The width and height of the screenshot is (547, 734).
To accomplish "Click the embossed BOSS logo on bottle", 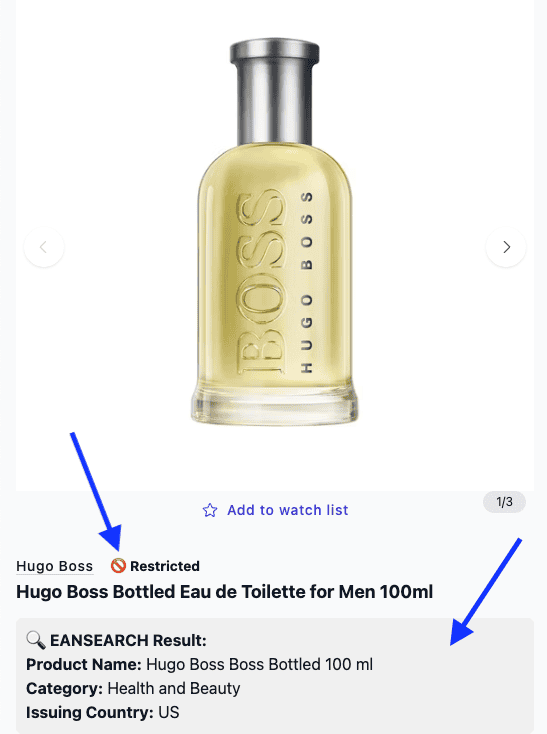I will [261, 281].
